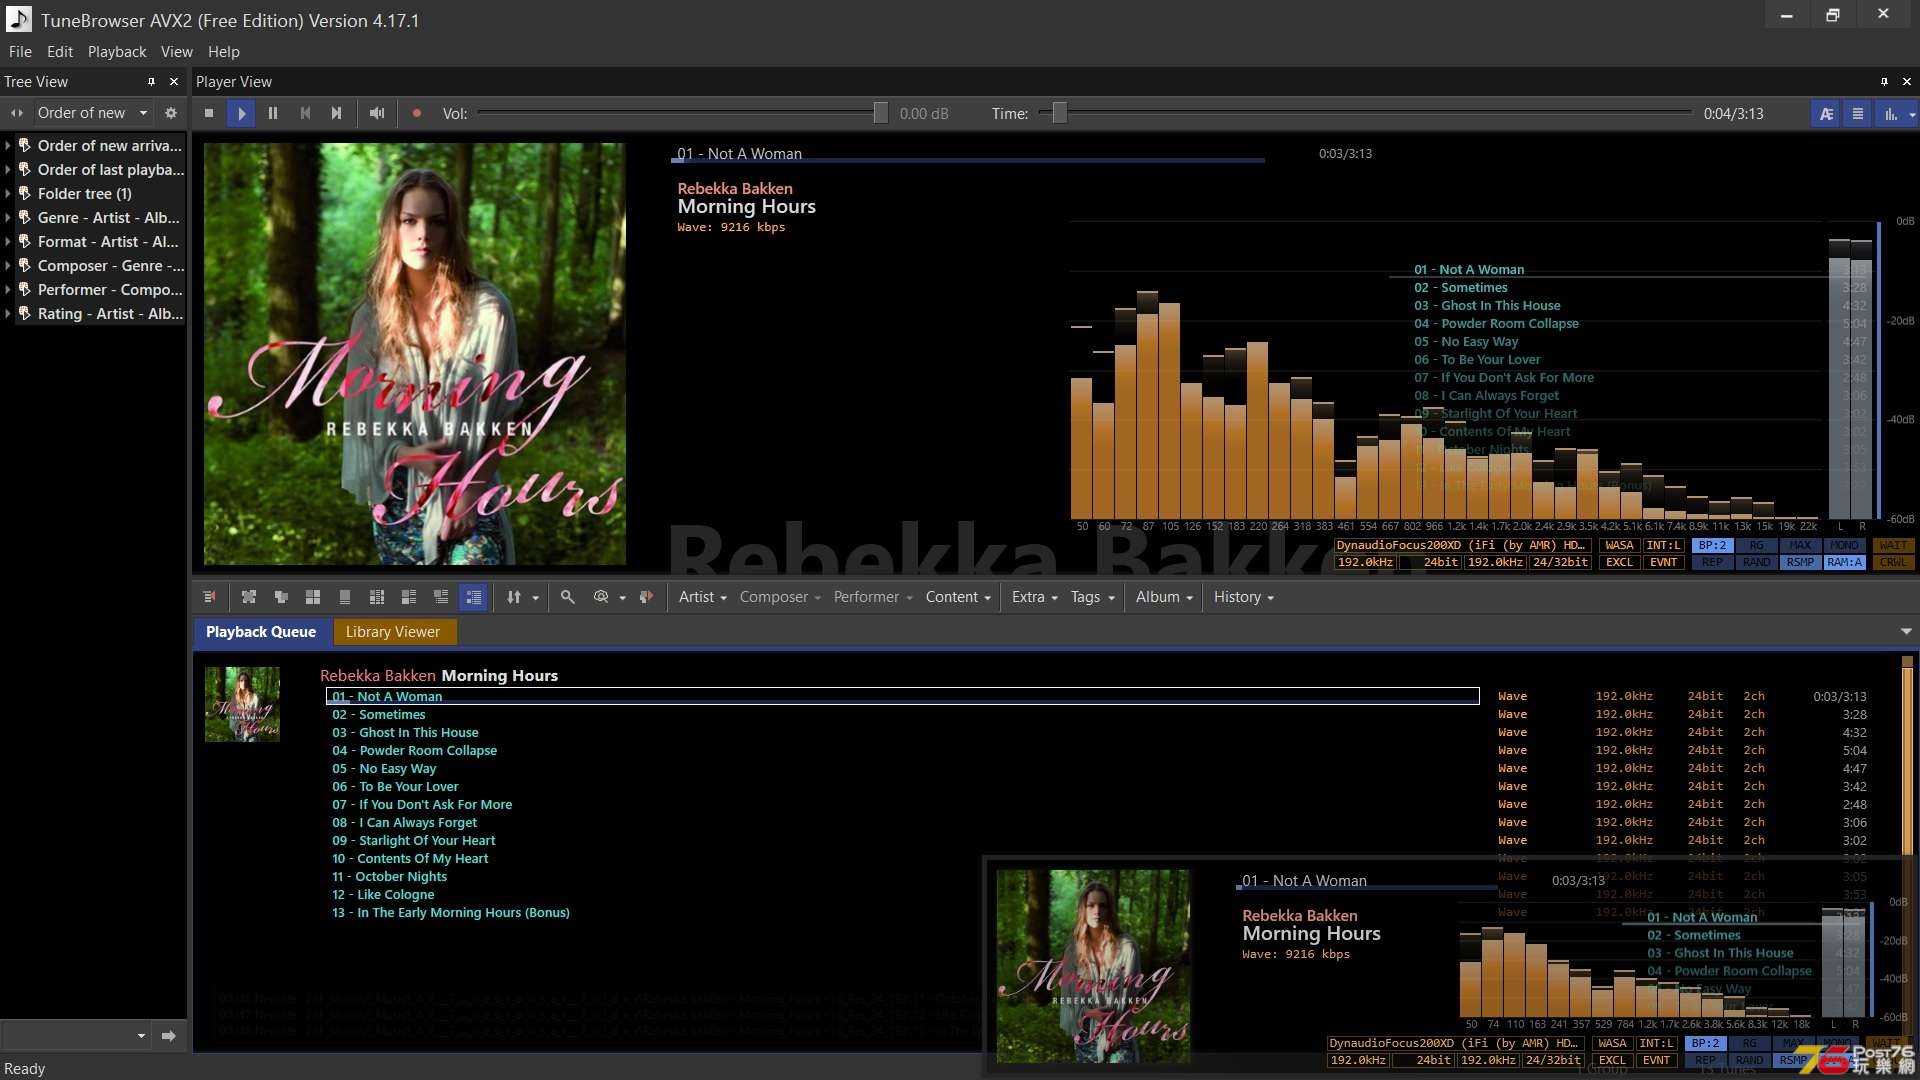Select the highlighted album track list view

473,597
